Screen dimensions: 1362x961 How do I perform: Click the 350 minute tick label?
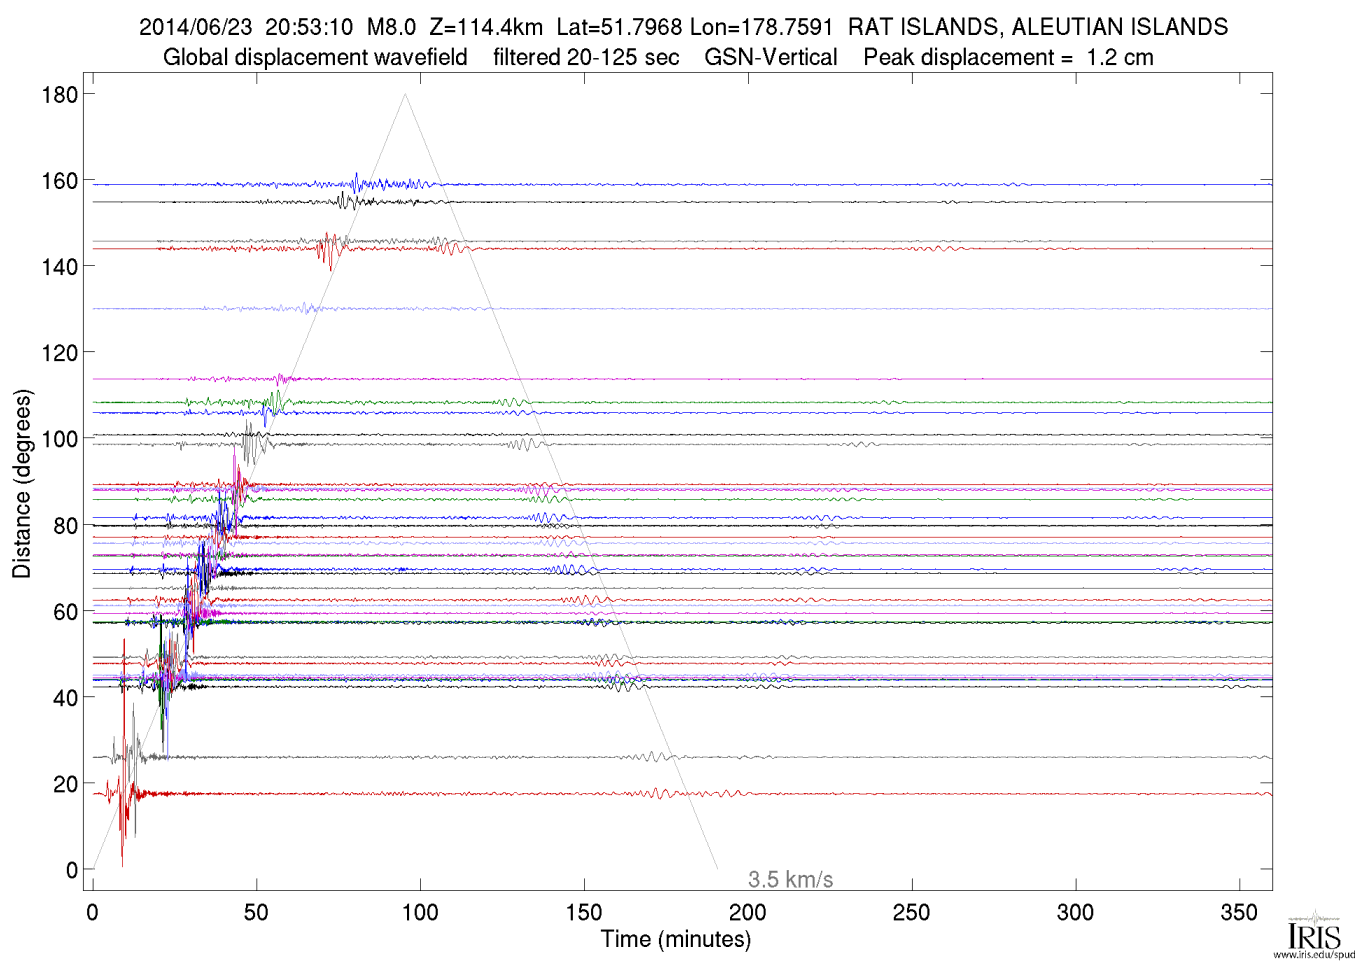click(x=1239, y=912)
